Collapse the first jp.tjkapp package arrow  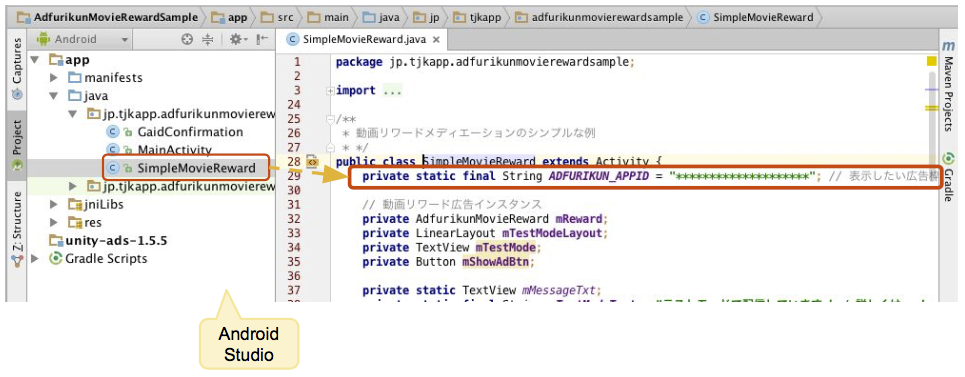(73, 114)
